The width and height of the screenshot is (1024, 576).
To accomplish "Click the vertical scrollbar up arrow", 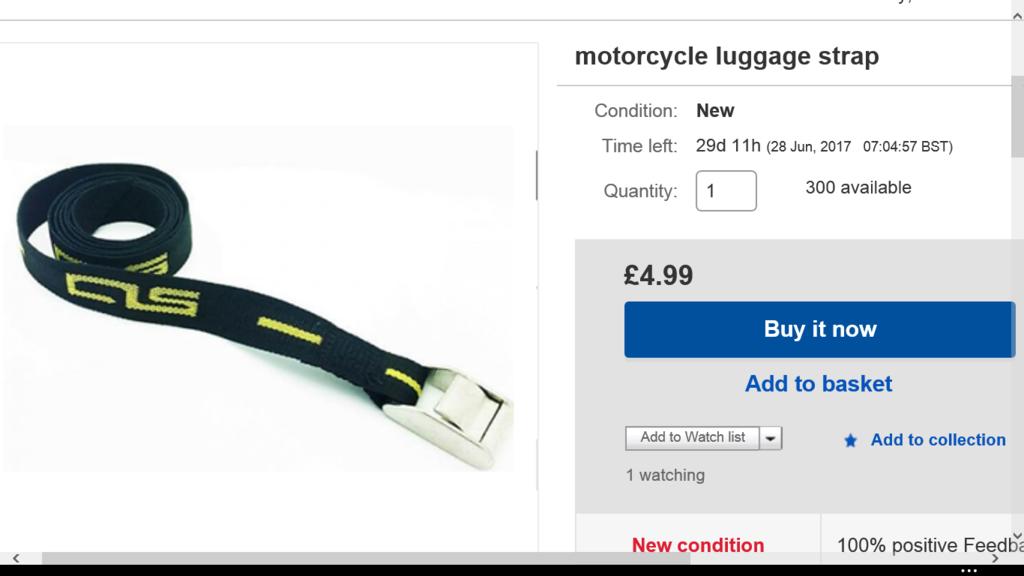I will pyautogui.click(x=1017, y=17).
